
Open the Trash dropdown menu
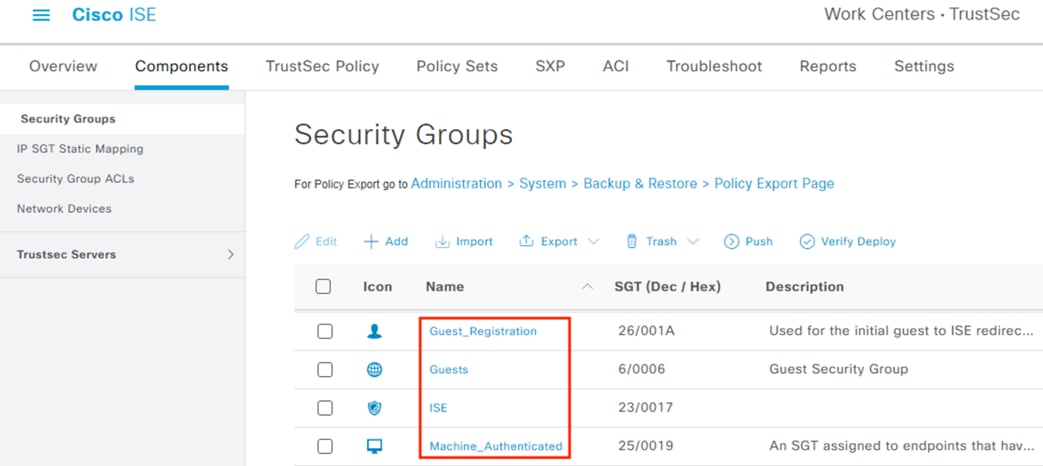coord(662,241)
